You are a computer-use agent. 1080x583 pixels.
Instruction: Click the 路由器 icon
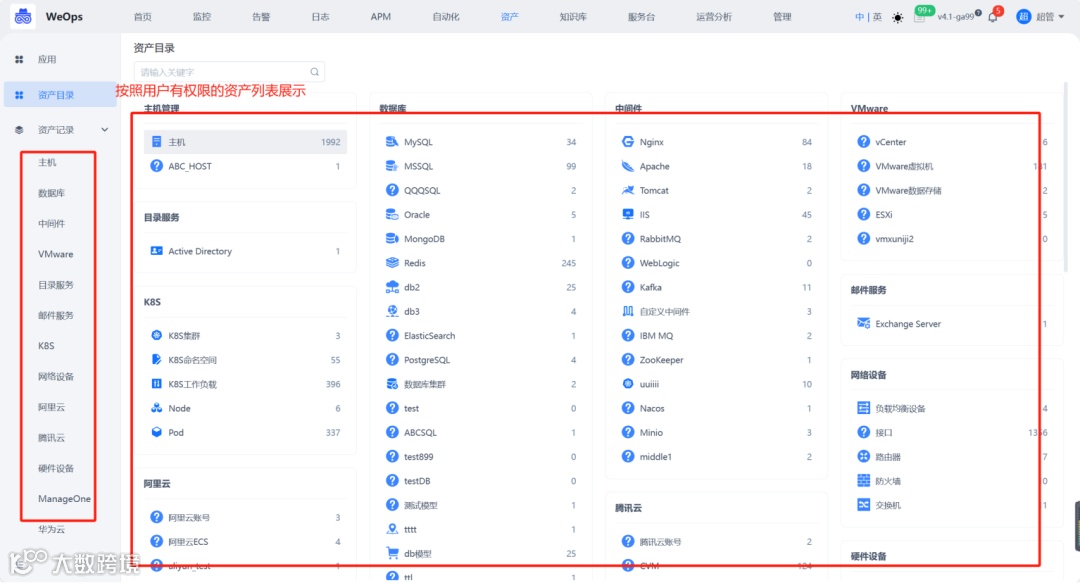pyautogui.click(x=863, y=456)
